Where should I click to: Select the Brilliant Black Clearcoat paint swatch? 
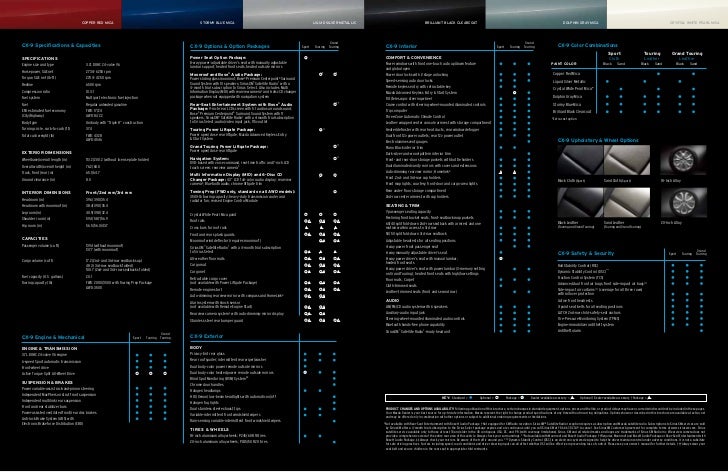[x=424, y=14]
